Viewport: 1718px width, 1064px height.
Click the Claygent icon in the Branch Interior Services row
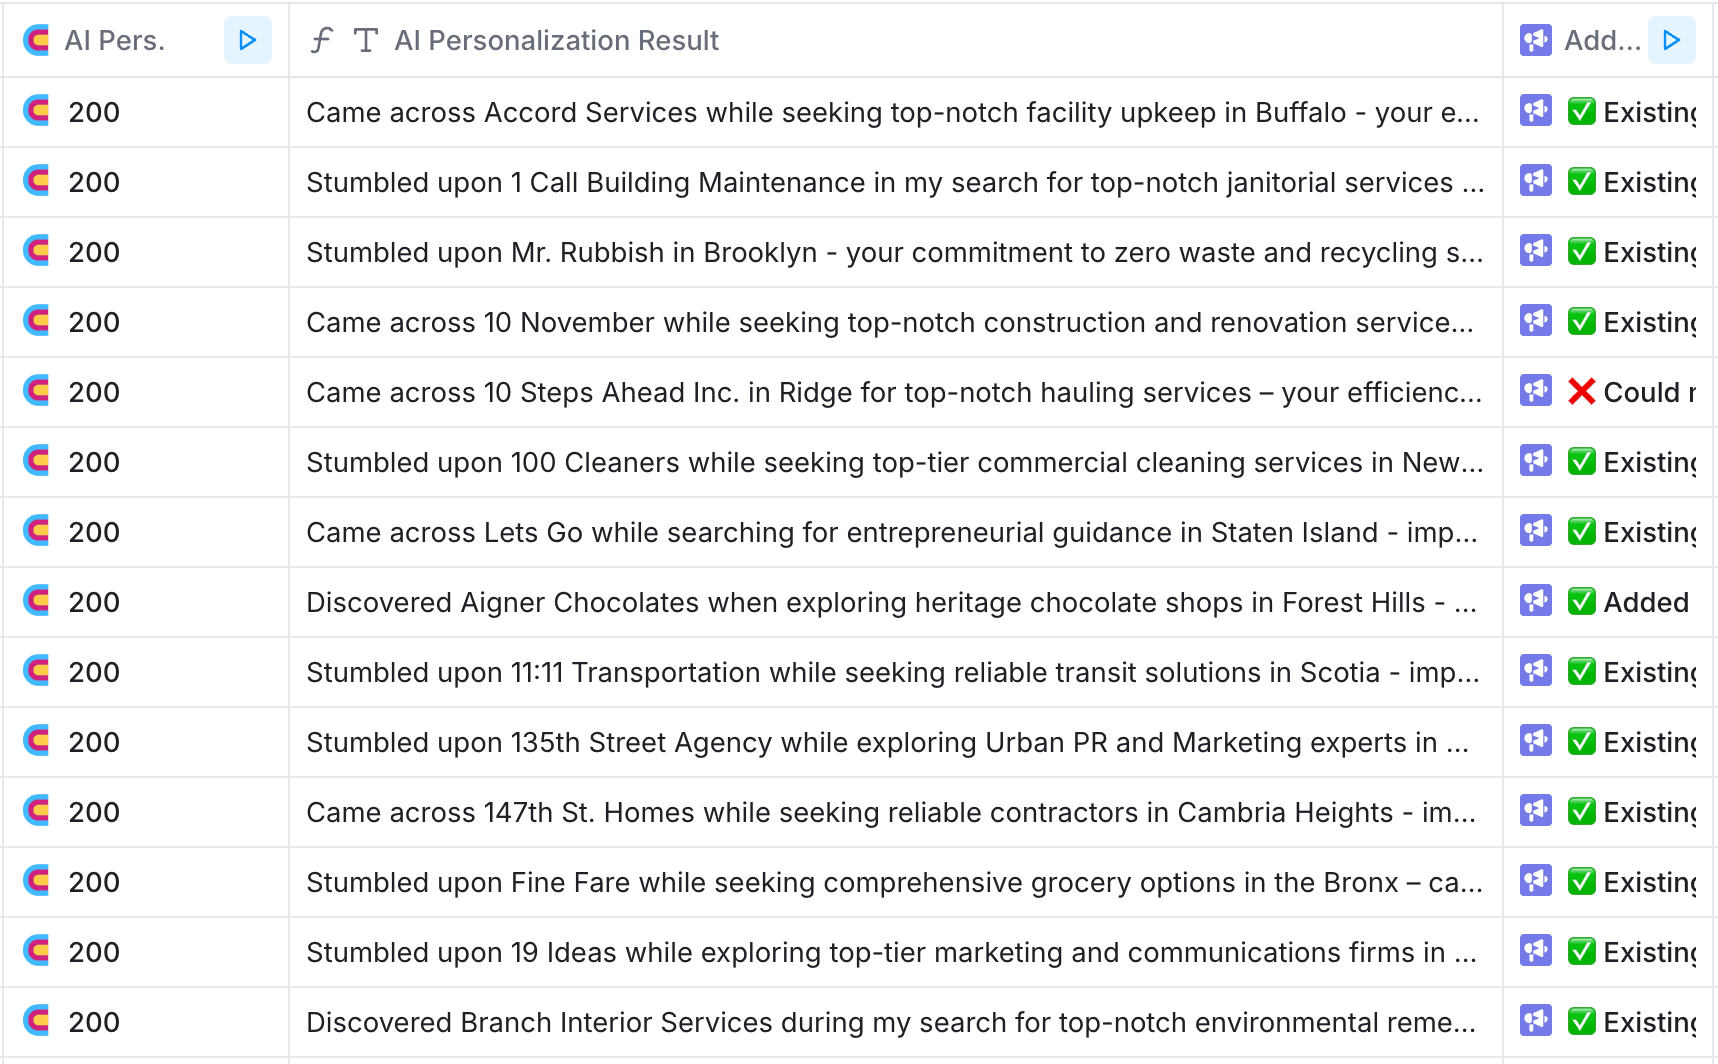(x=36, y=1022)
